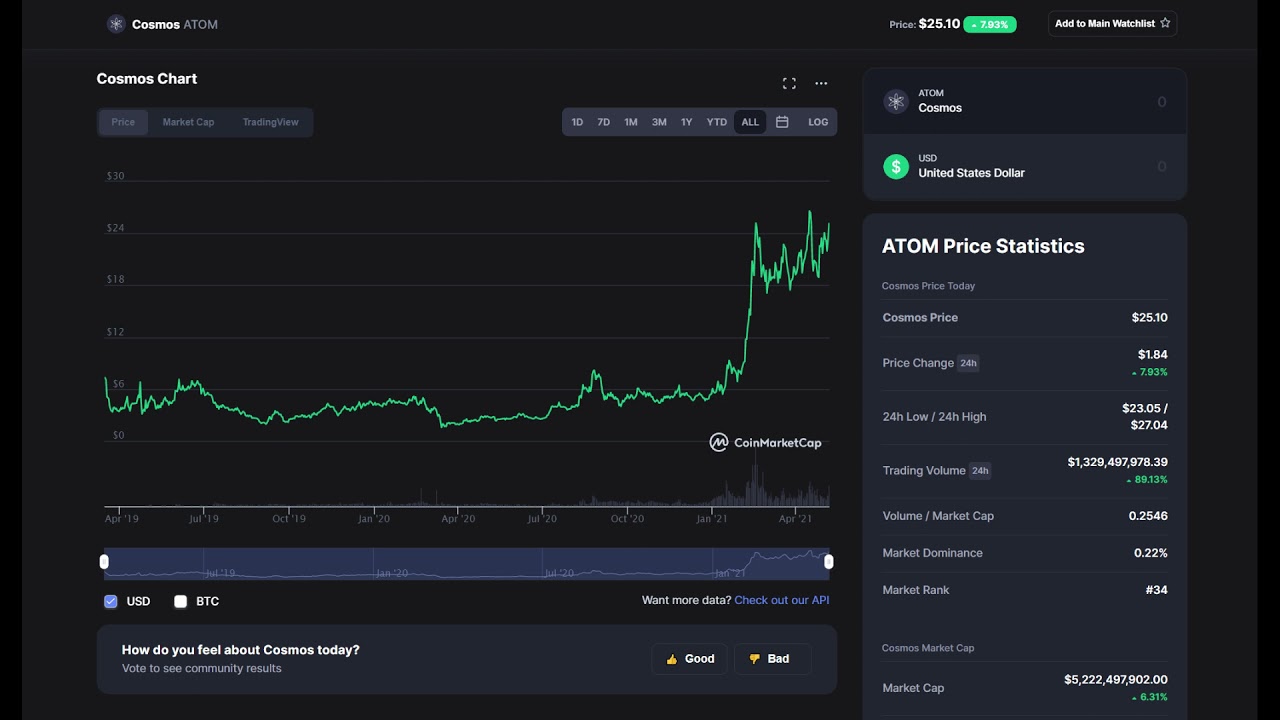The height and width of the screenshot is (720, 1280).
Task: Click the Market Dominance 0.22% value
Action: [1151, 553]
